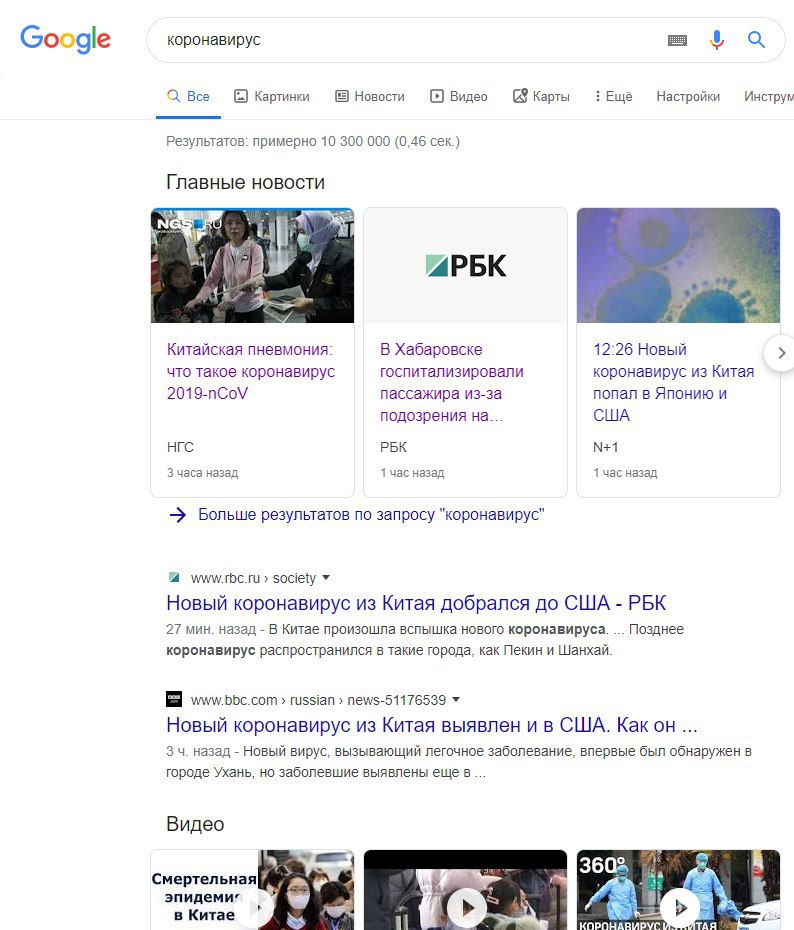The height and width of the screenshot is (930, 794).
Task: Click the arrow icon before Больше результатов
Action: 178,515
